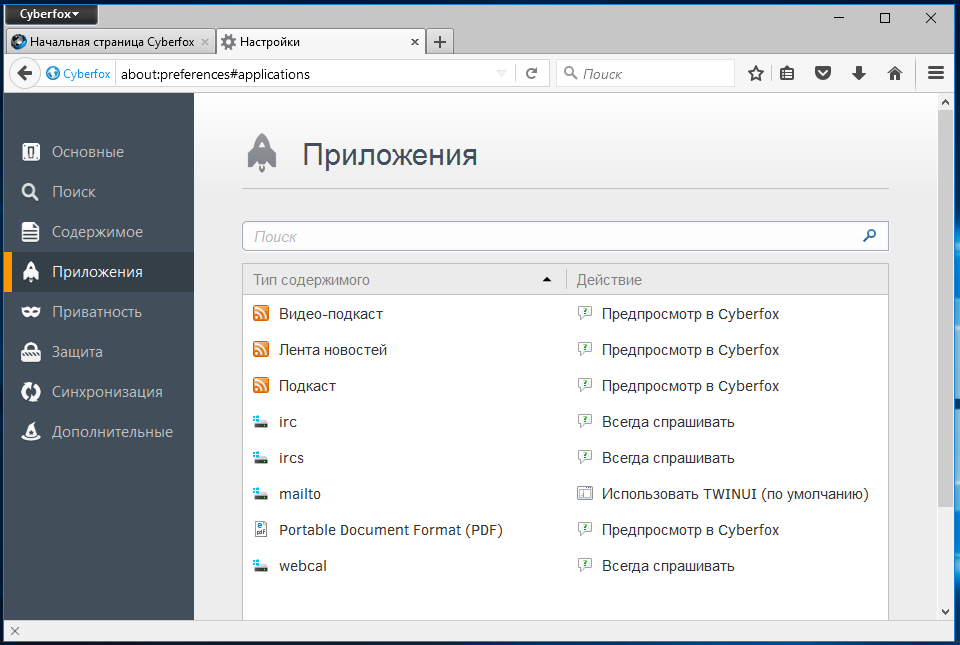Image resolution: width=960 pixels, height=645 pixels.
Task: Reload the current page
Action: 531,73
